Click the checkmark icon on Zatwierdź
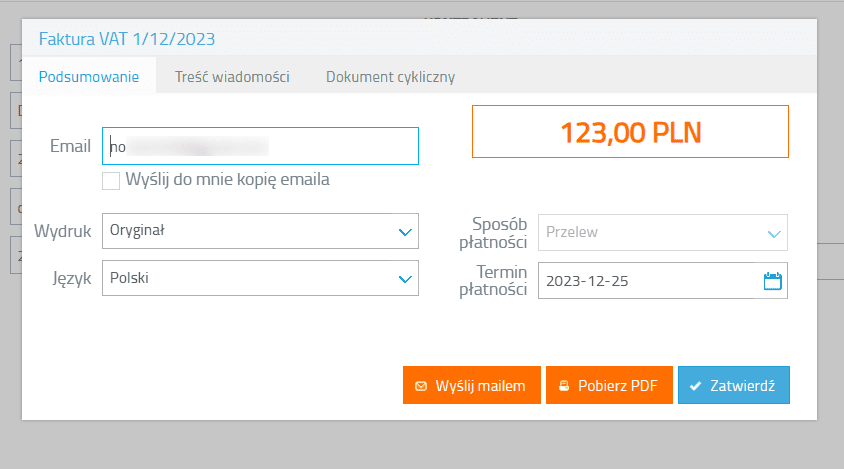 [695, 385]
